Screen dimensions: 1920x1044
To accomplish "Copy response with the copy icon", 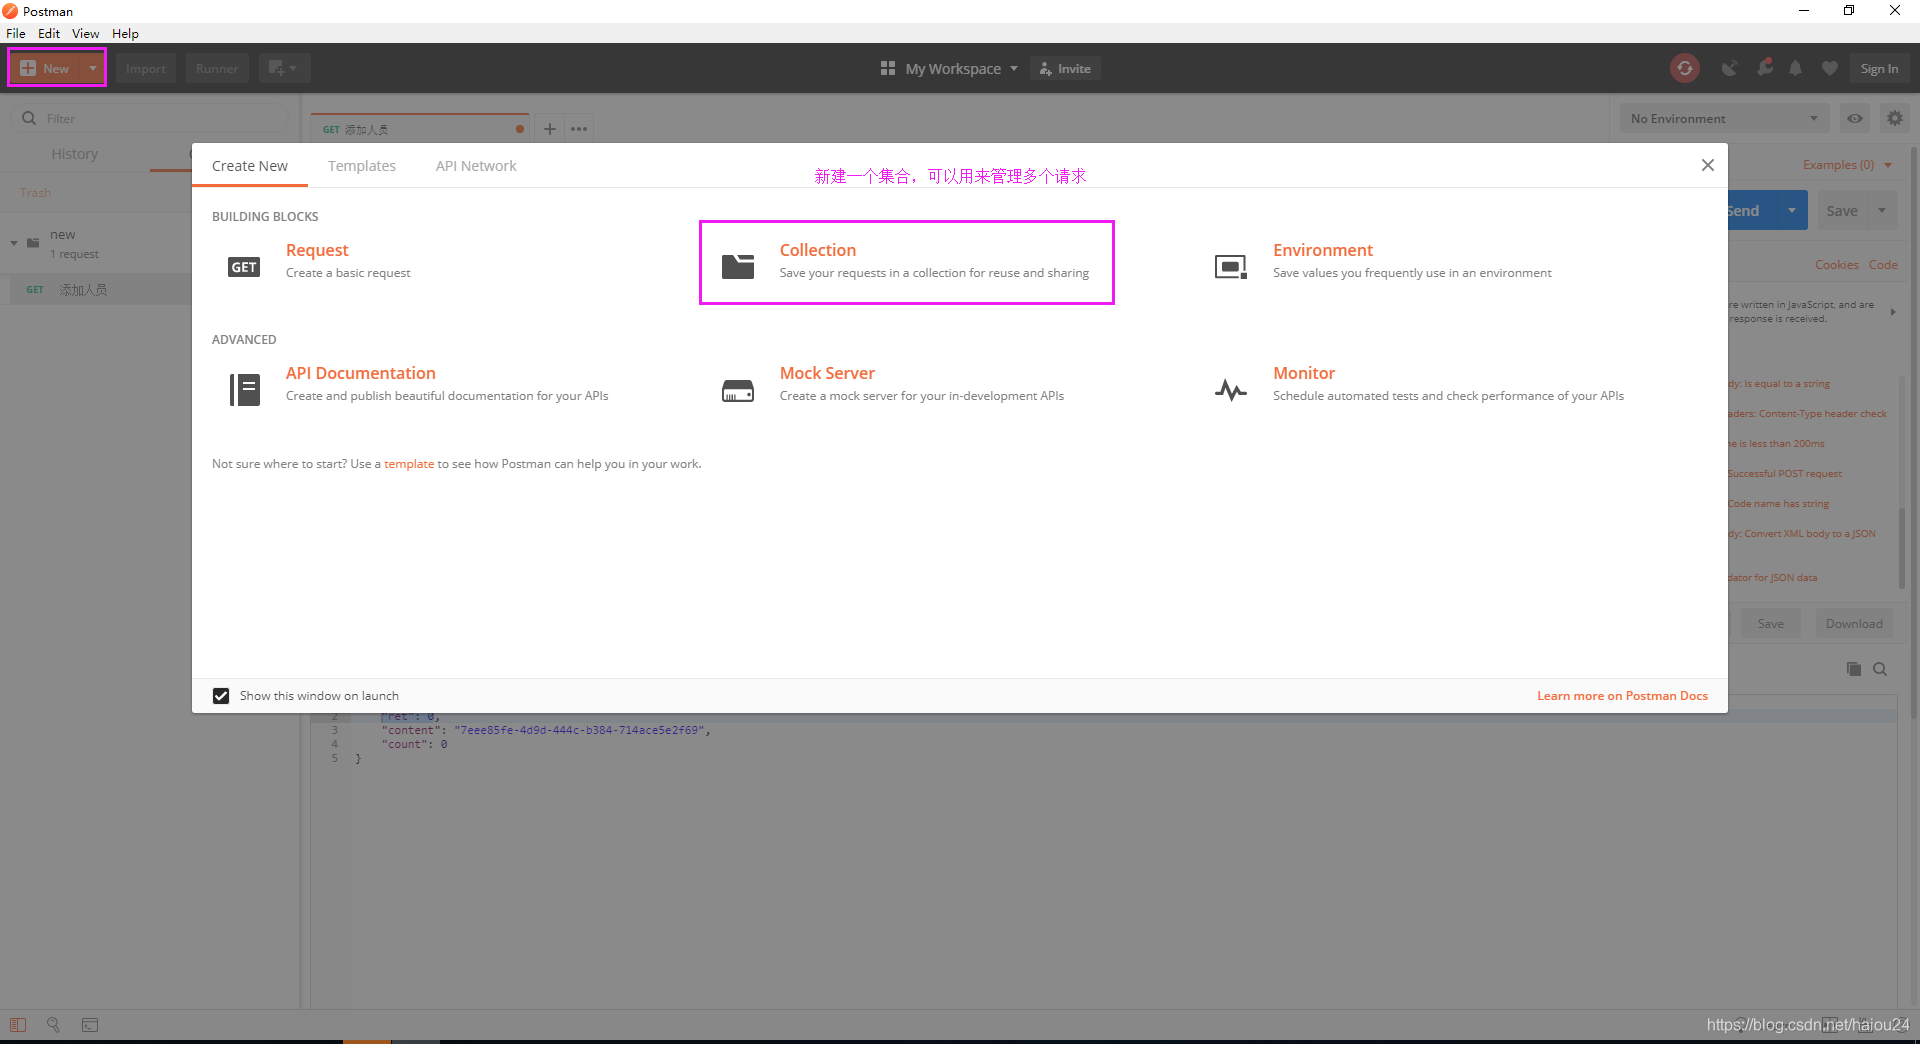I will pos(1854,669).
